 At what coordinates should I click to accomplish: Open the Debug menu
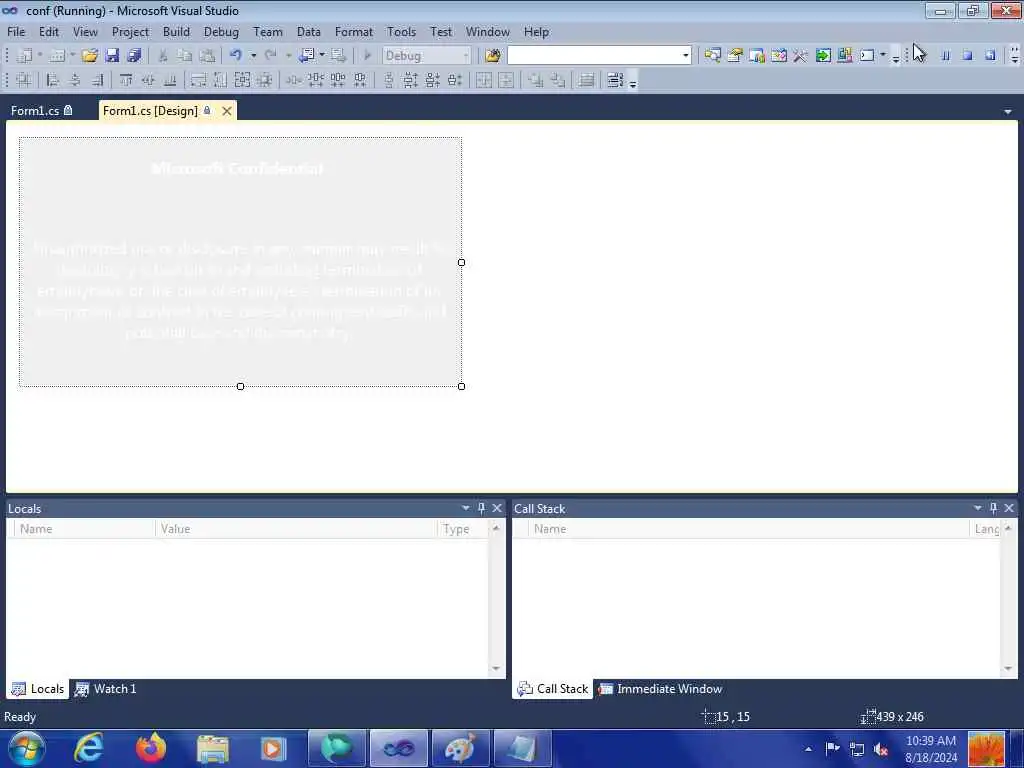pos(221,31)
